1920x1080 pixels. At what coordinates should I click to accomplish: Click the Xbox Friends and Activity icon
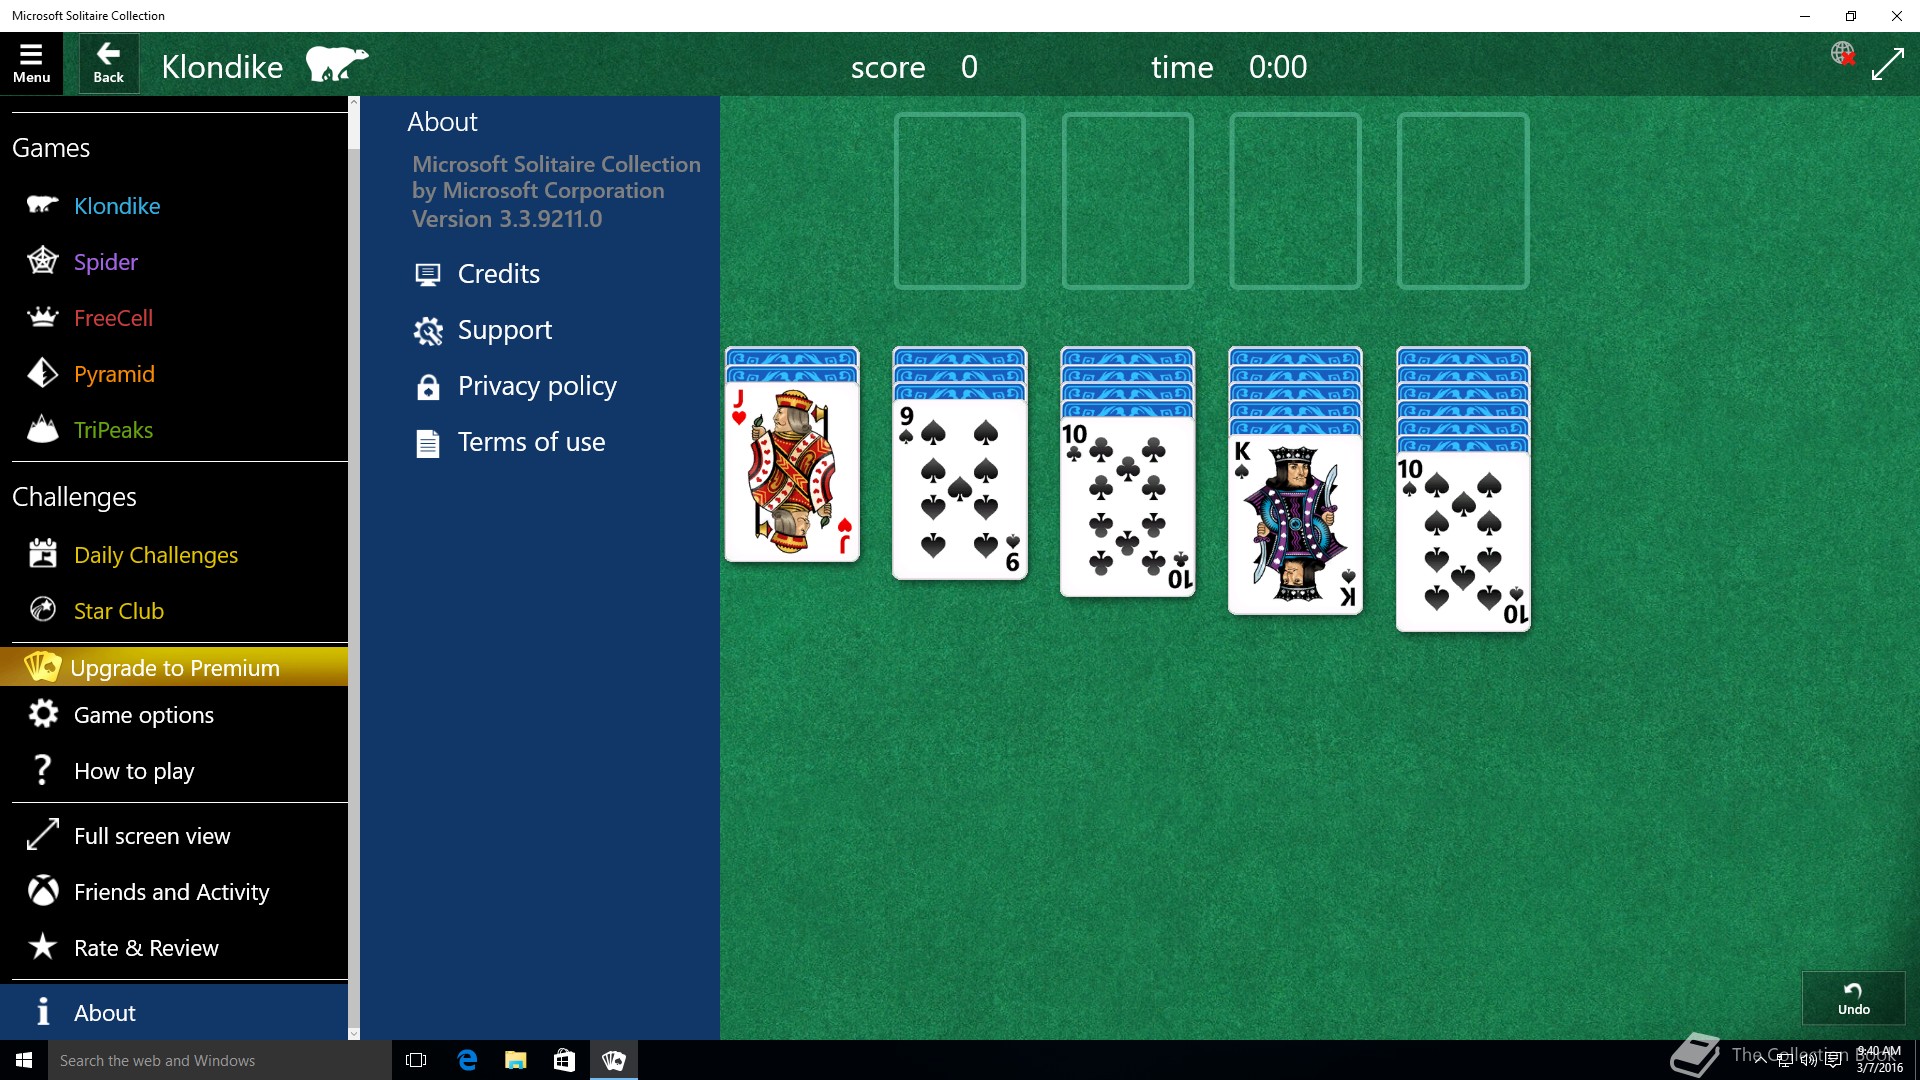click(42, 890)
